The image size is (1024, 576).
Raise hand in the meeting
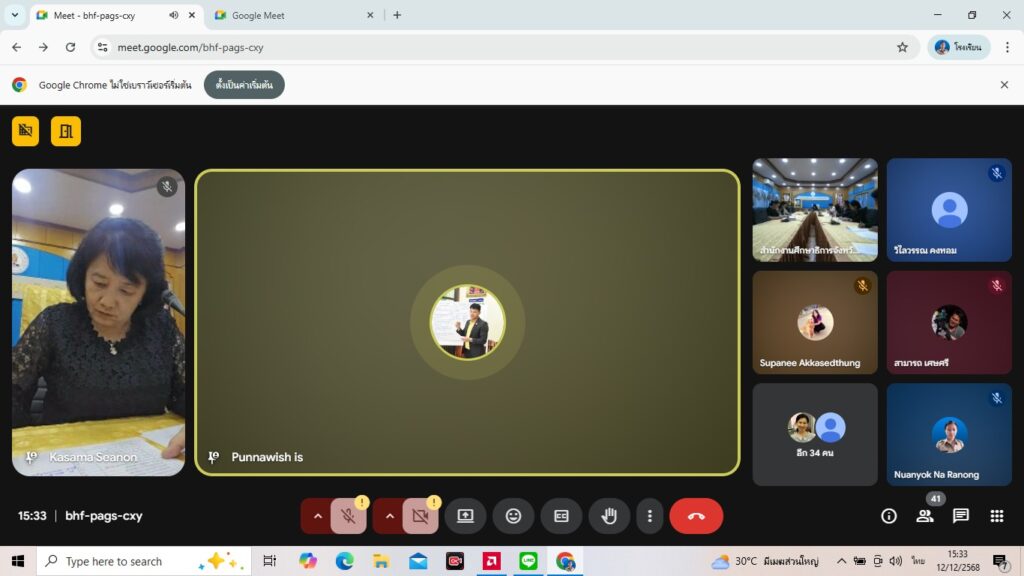click(609, 516)
